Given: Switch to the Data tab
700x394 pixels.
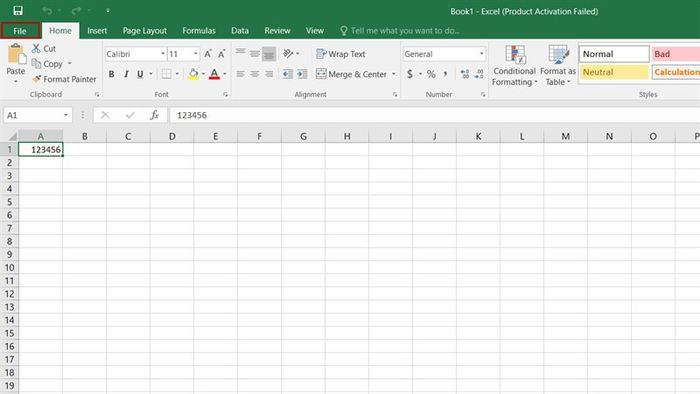Looking at the screenshot, I should coord(240,31).
